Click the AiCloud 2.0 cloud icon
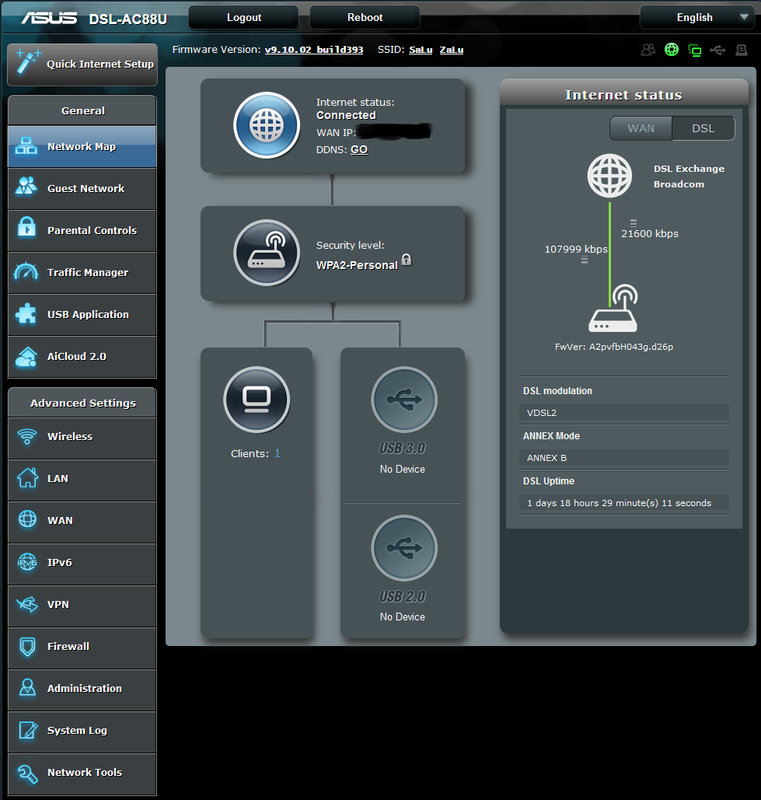The height and width of the screenshot is (800, 761). point(26,356)
